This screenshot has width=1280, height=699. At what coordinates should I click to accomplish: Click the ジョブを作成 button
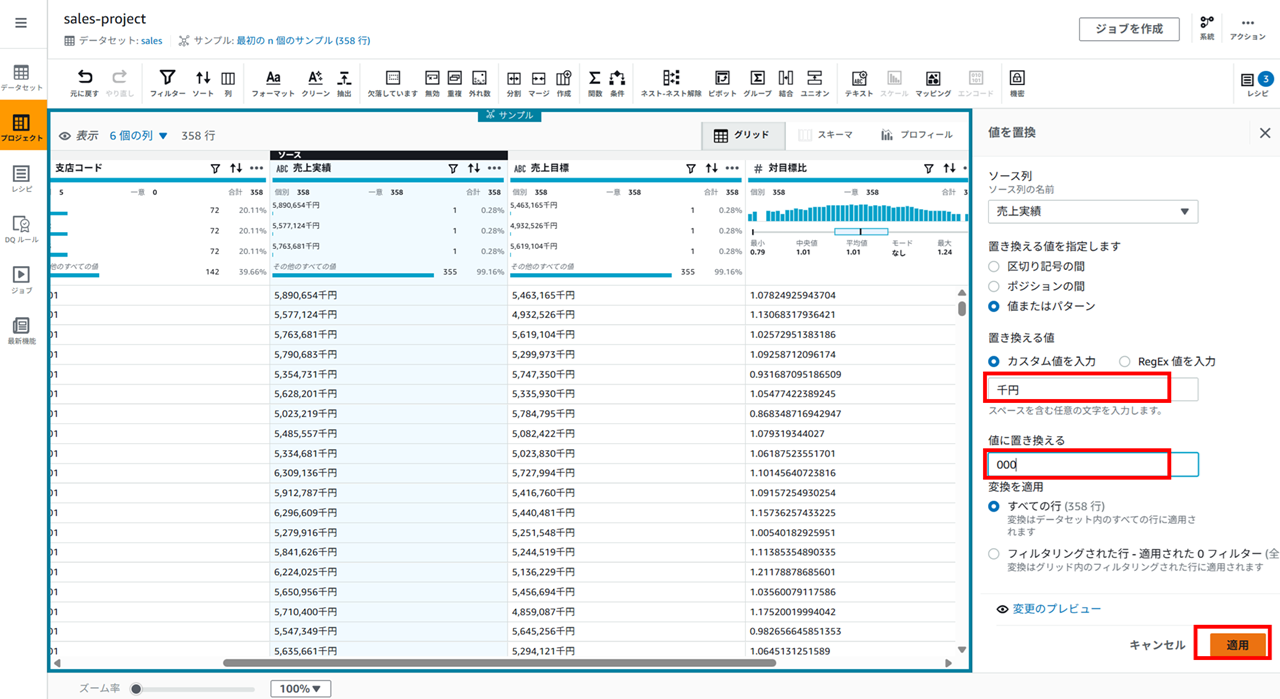pyautogui.click(x=1129, y=29)
